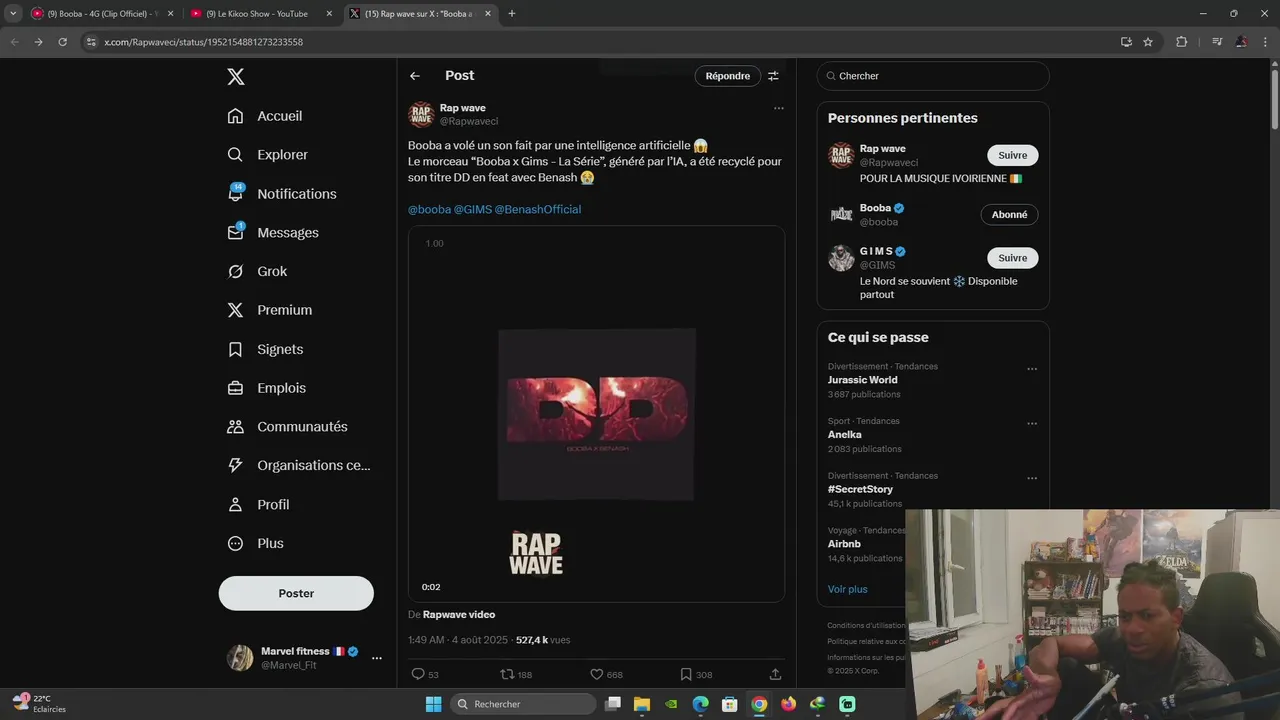The height and width of the screenshot is (720, 1280).
Task: Open a new browser tab
Action: pyautogui.click(x=512, y=14)
